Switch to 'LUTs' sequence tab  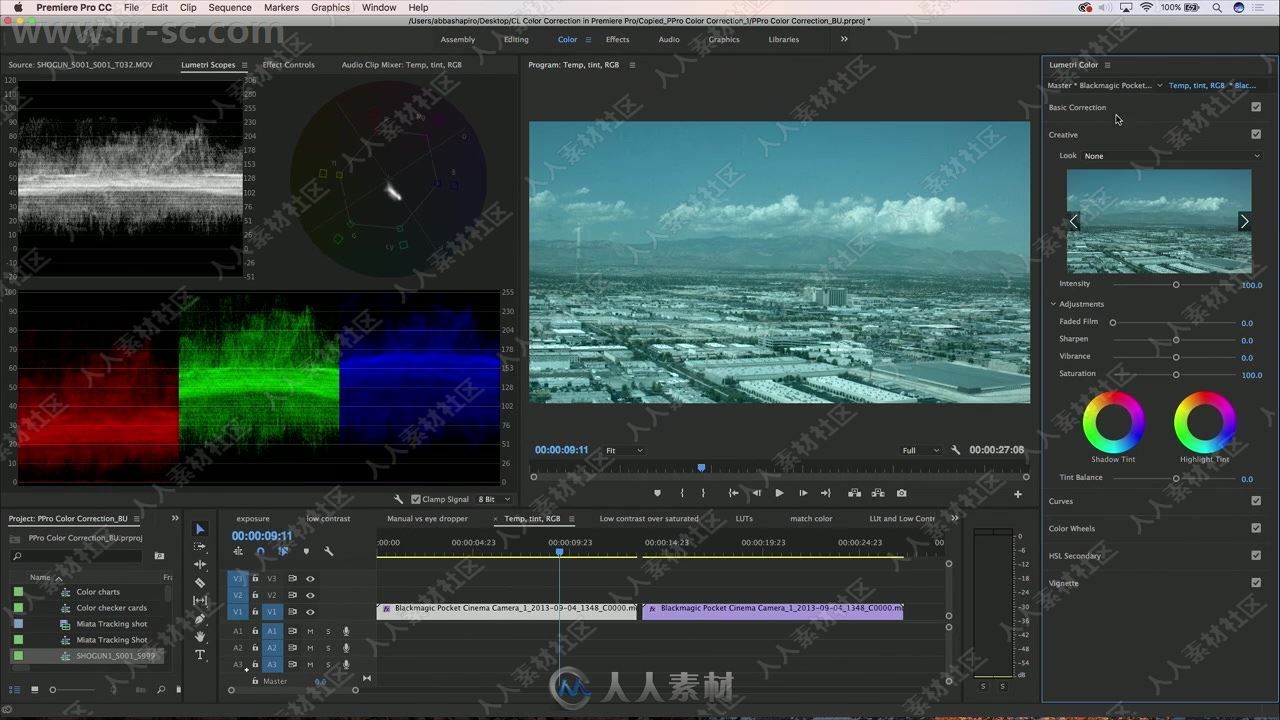click(x=744, y=518)
